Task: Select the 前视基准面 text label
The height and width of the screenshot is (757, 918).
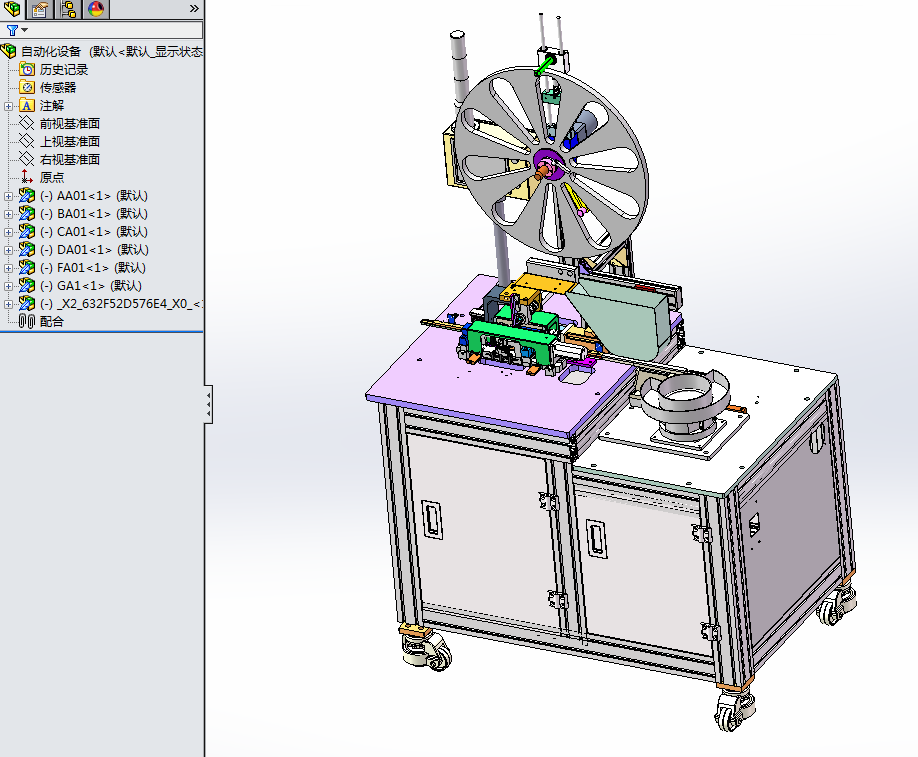Action: point(70,124)
